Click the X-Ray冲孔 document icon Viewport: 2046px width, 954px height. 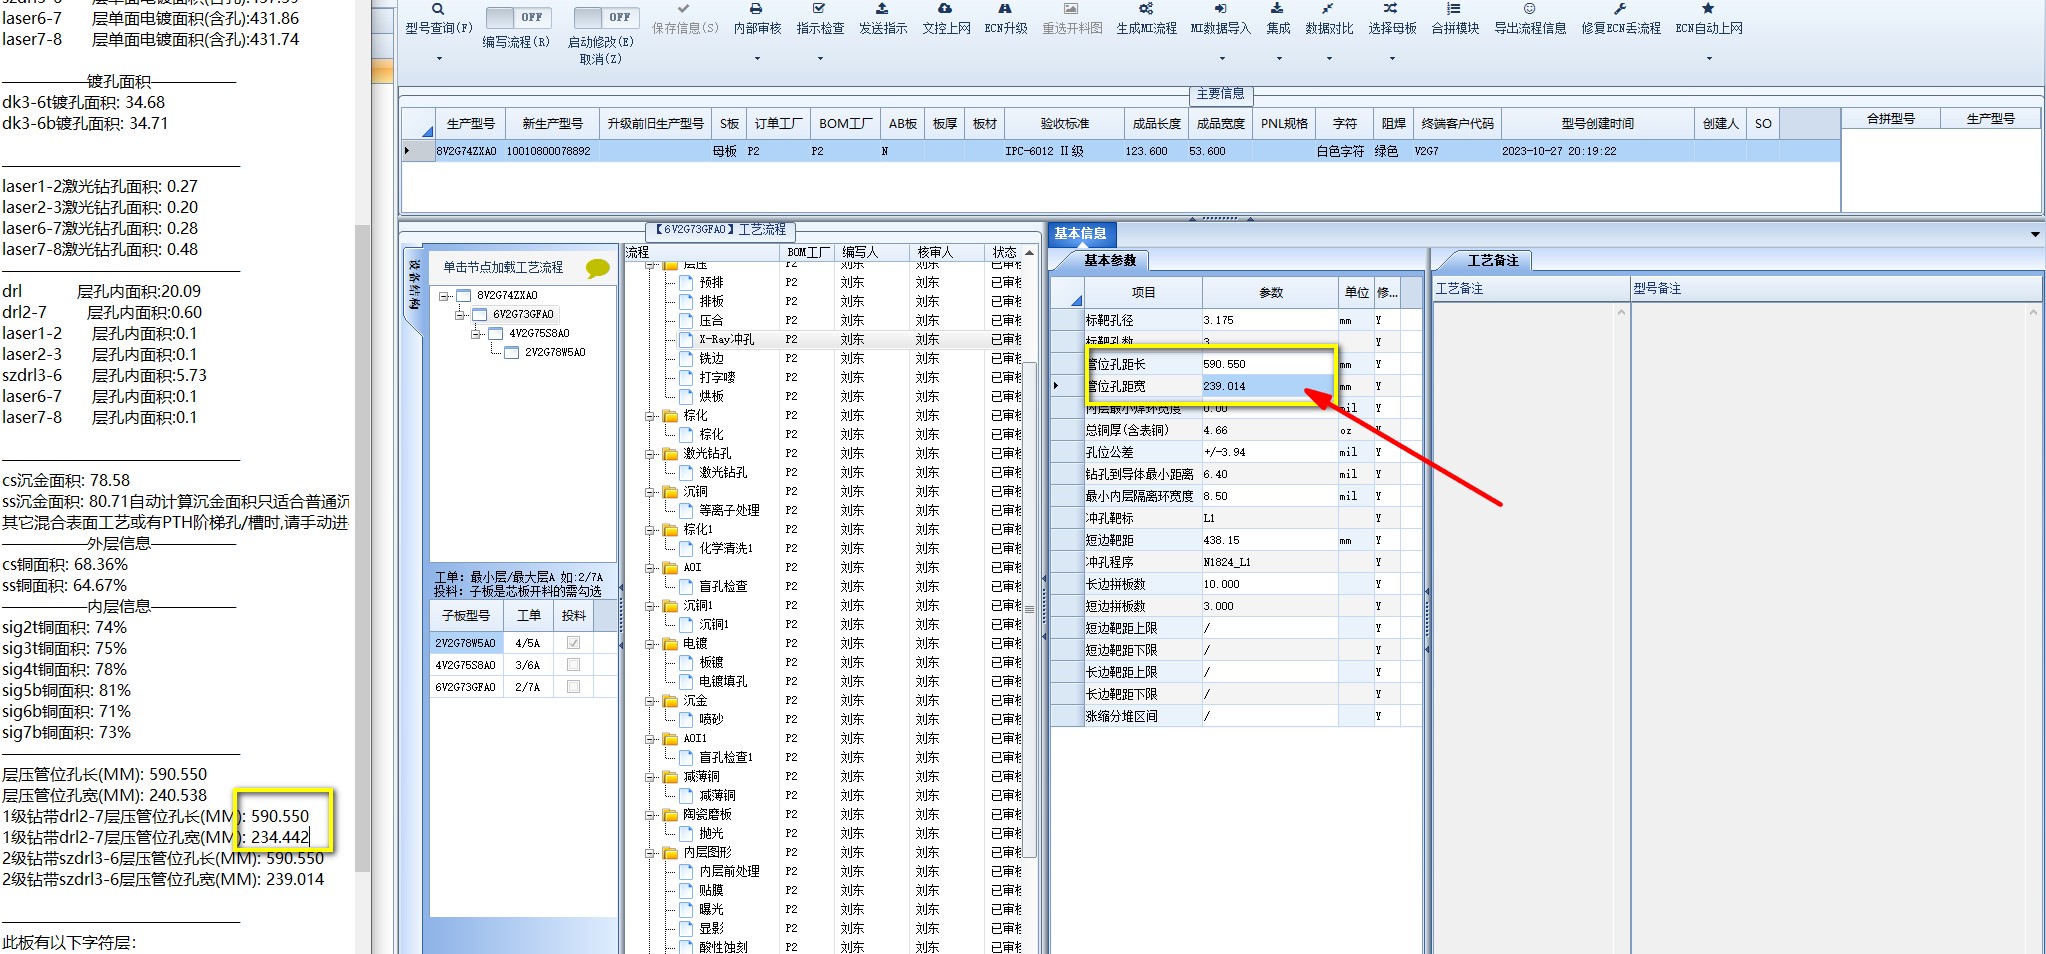pyautogui.click(x=686, y=339)
